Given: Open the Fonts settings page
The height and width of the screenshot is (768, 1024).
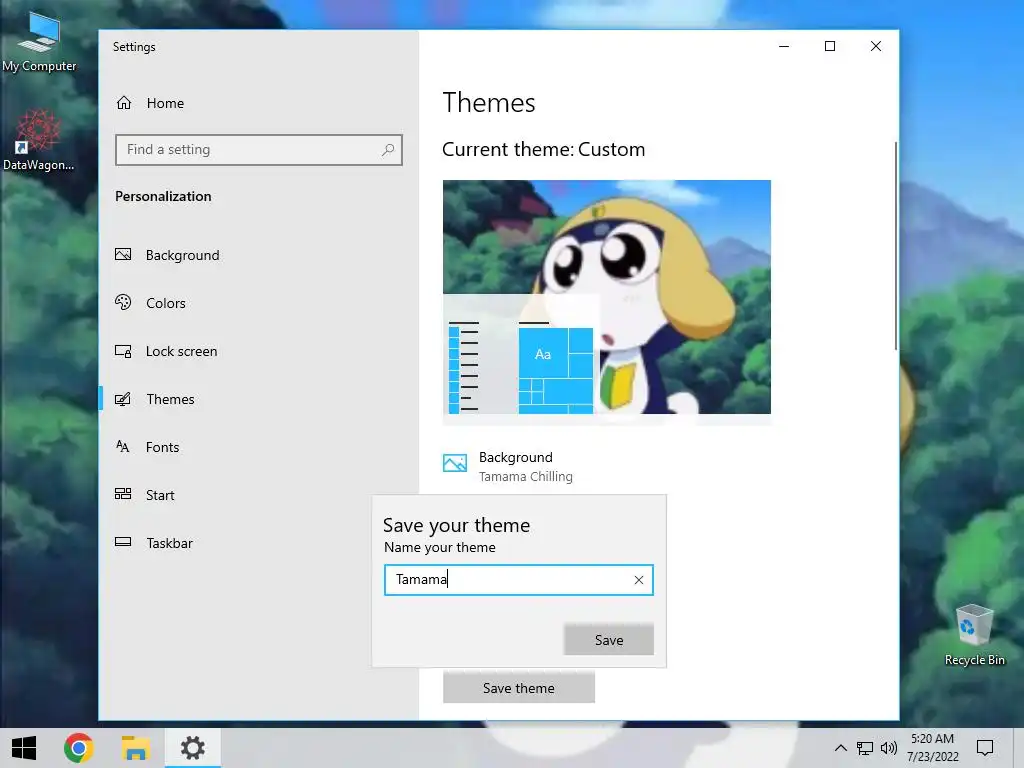Looking at the screenshot, I should pyautogui.click(x=259, y=447).
